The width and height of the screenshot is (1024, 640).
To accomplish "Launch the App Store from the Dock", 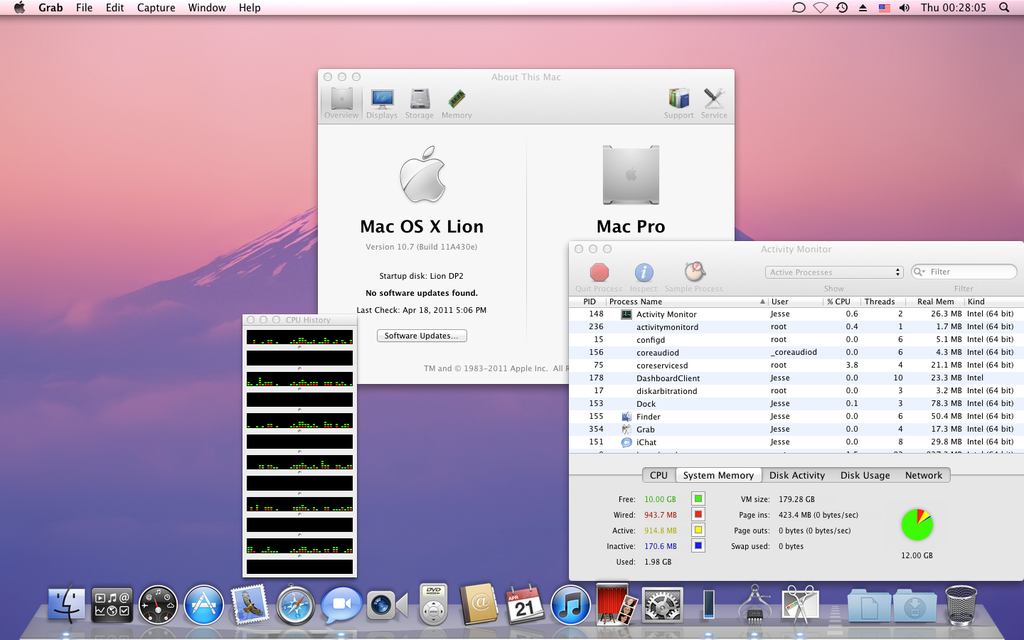I will 204,604.
